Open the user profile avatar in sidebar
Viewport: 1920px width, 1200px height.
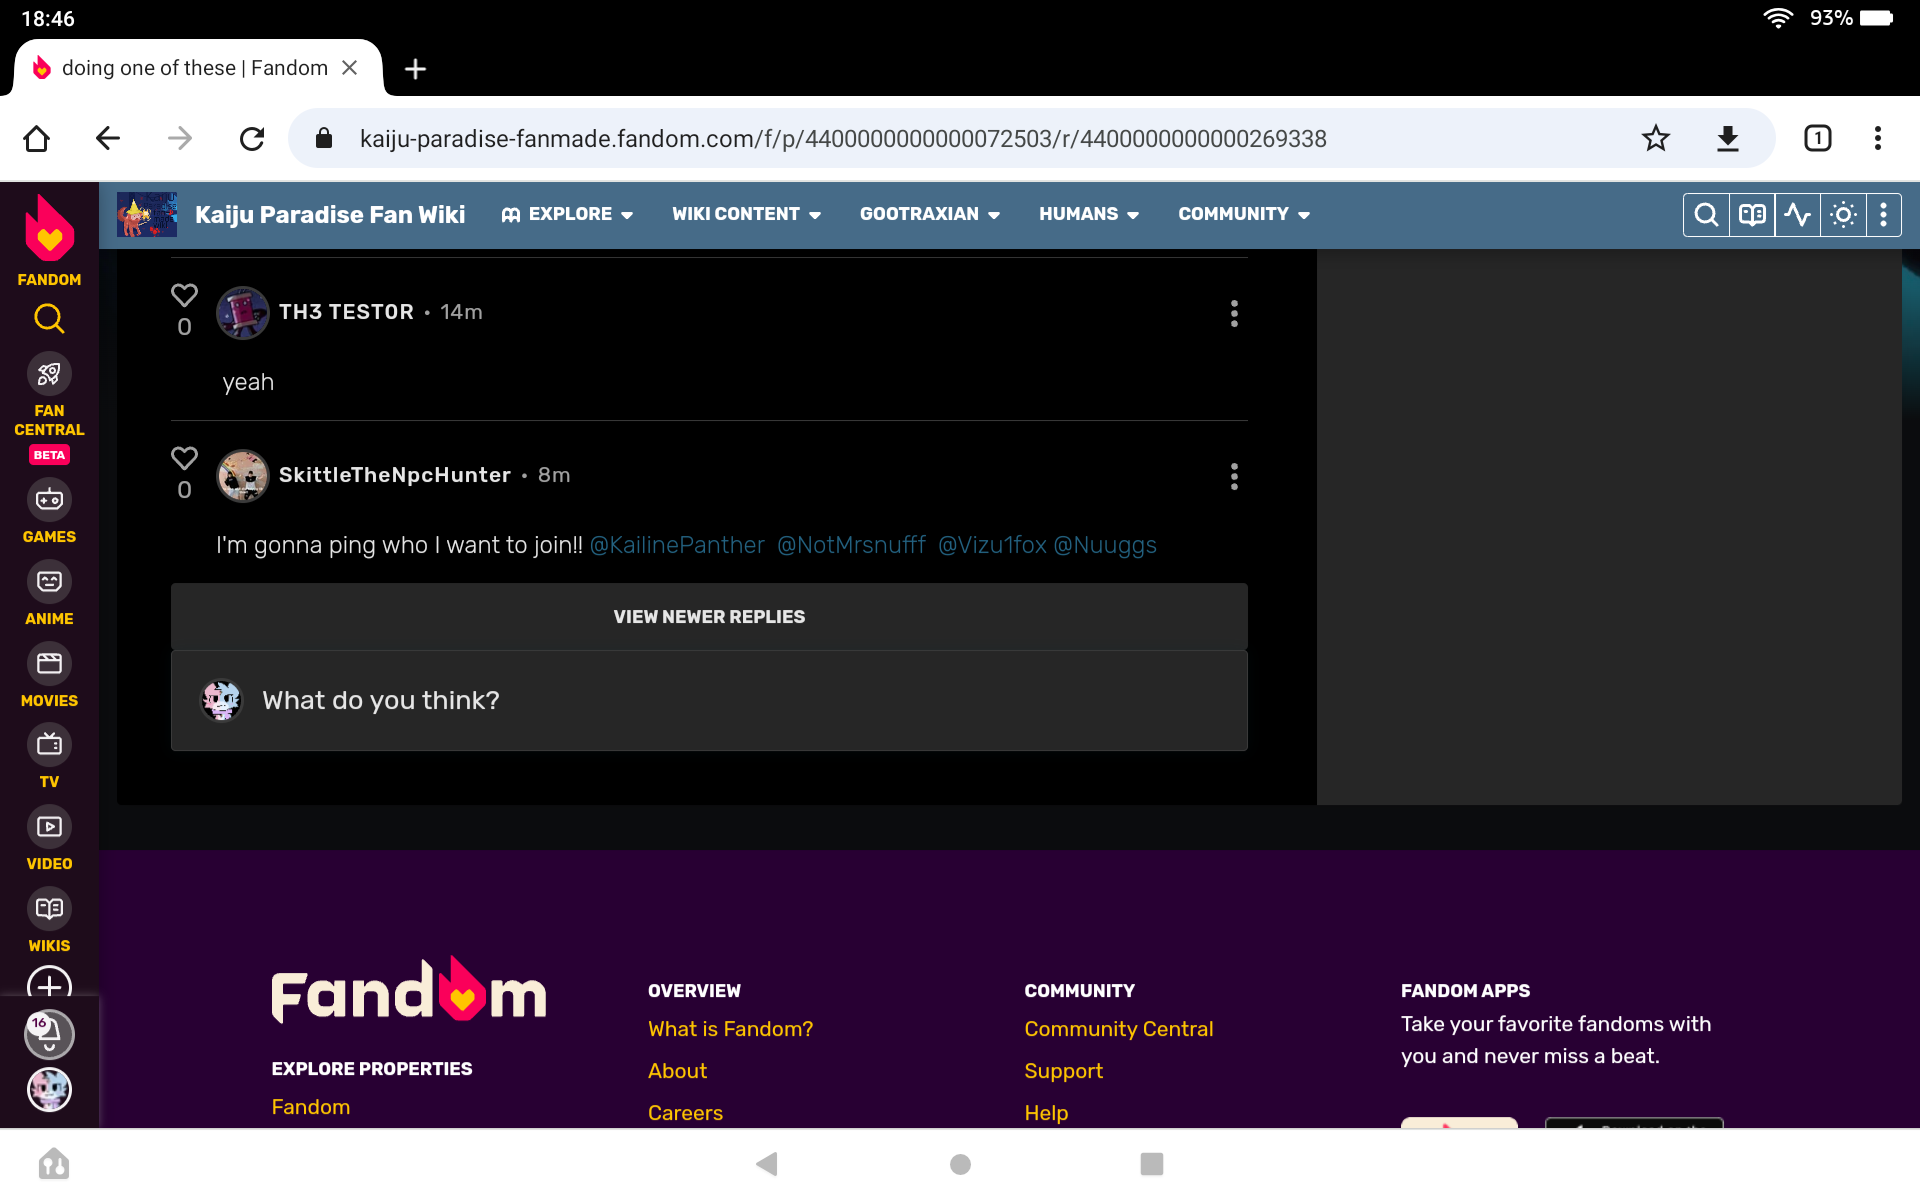(x=49, y=1089)
